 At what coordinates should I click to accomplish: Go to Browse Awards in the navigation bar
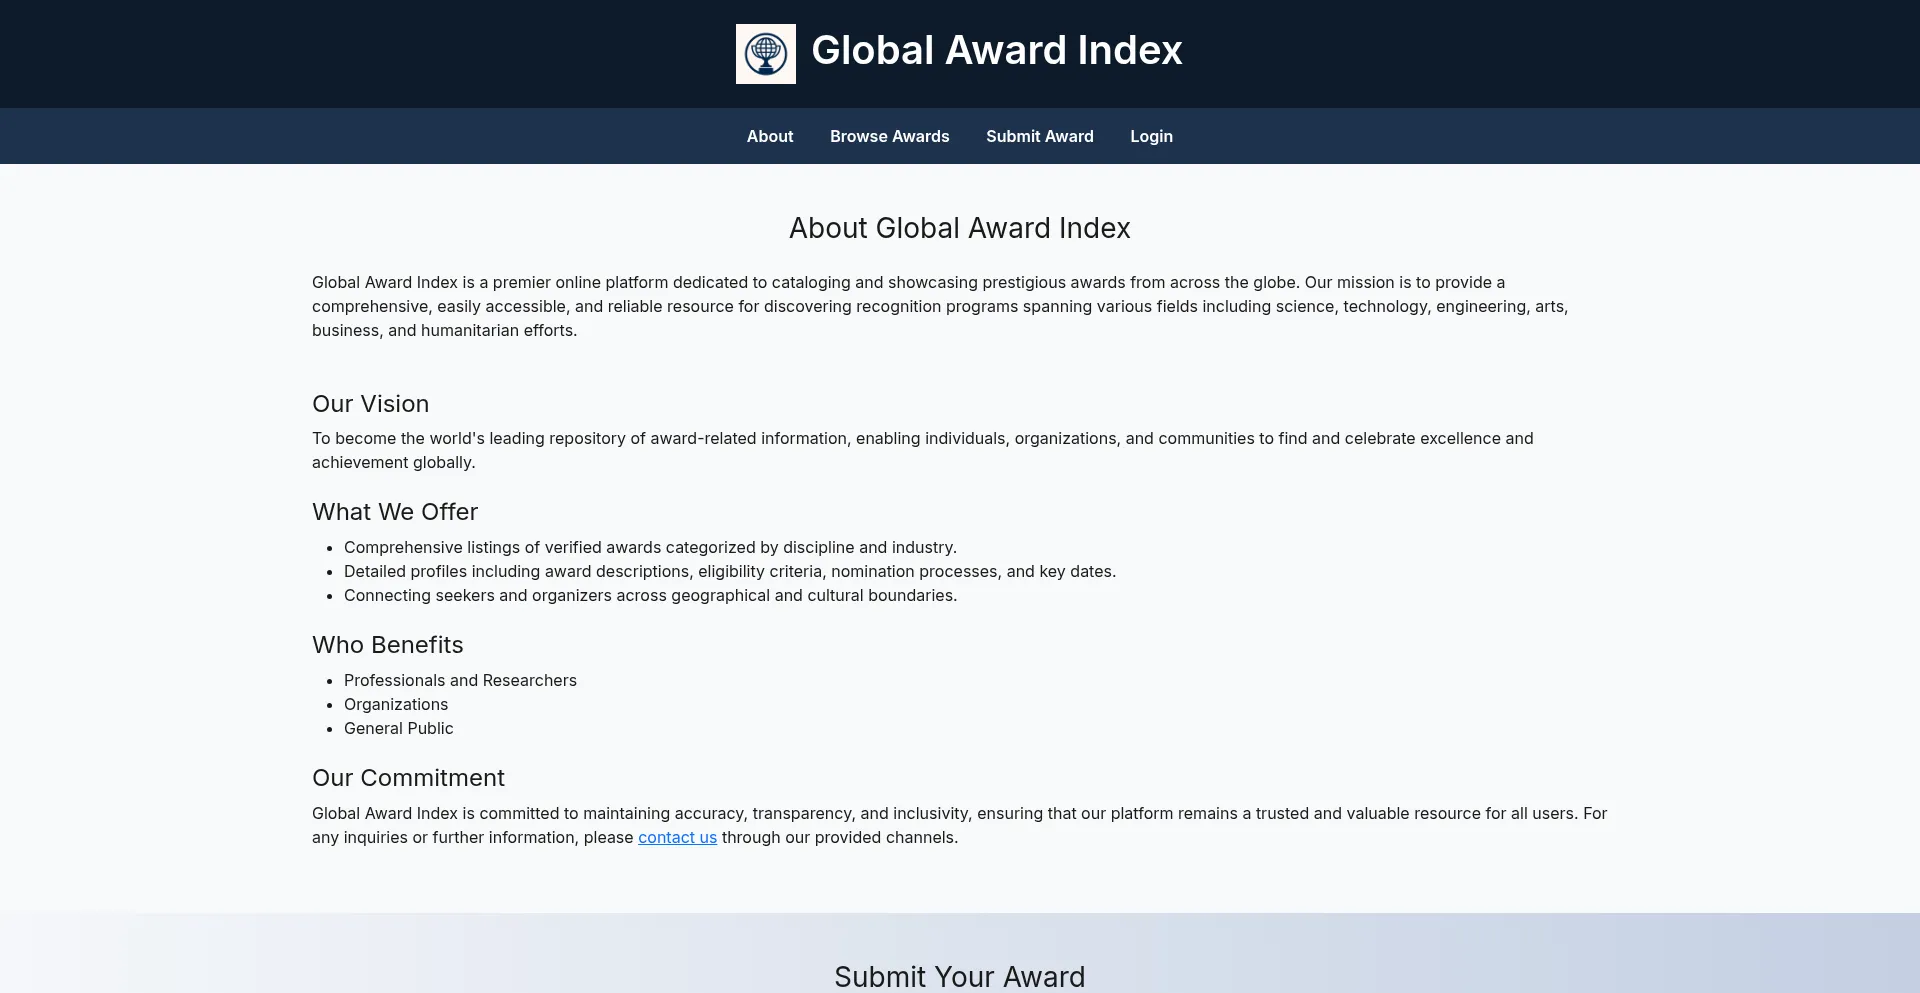coord(889,136)
